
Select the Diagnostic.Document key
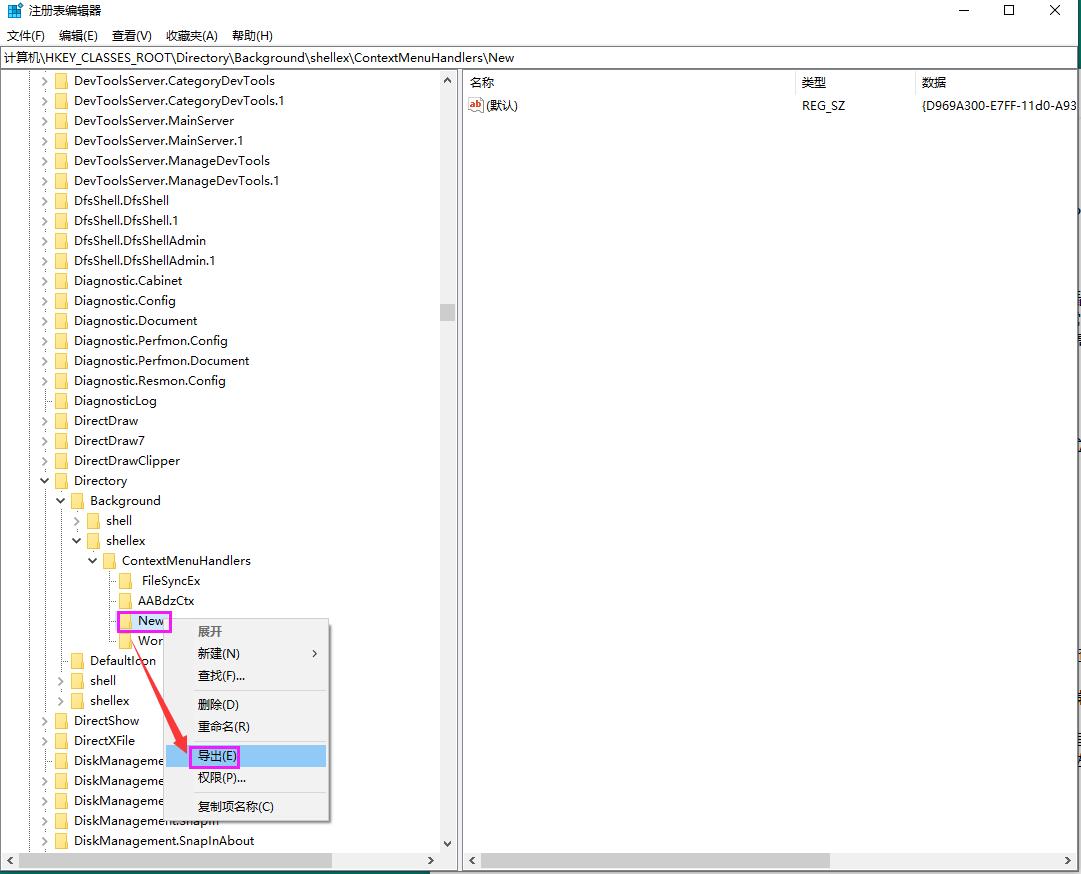coord(136,321)
